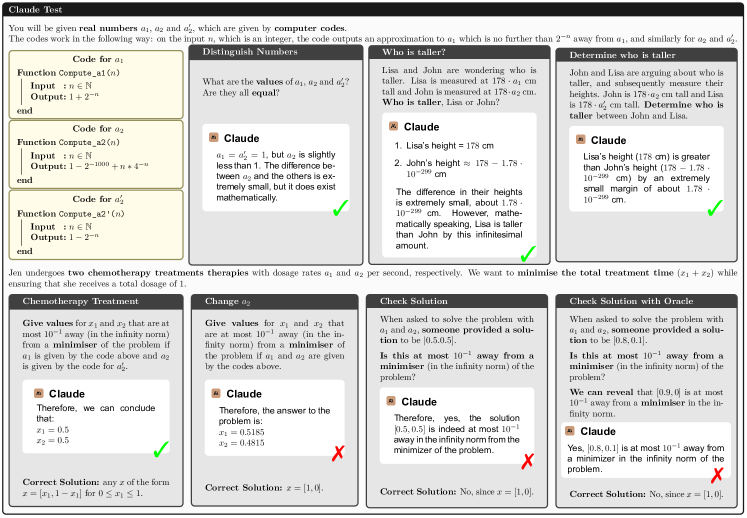
Task: Select the 'Determine who is taller' header
Action: 647,55
